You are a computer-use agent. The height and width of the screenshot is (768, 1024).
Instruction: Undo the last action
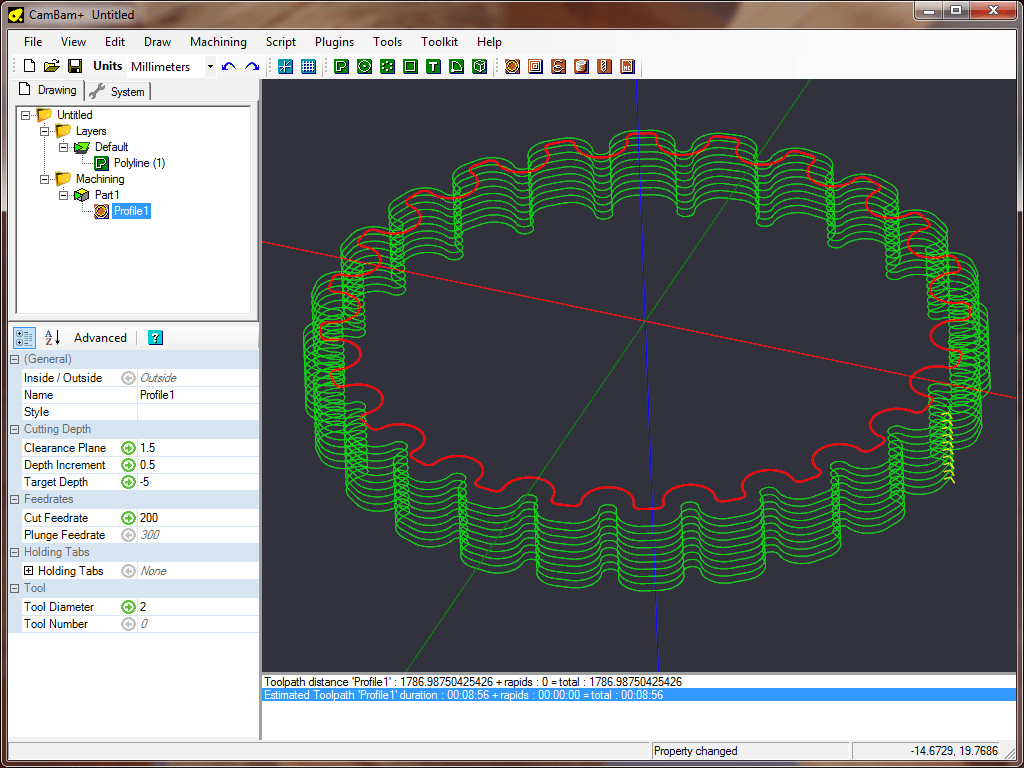point(229,66)
